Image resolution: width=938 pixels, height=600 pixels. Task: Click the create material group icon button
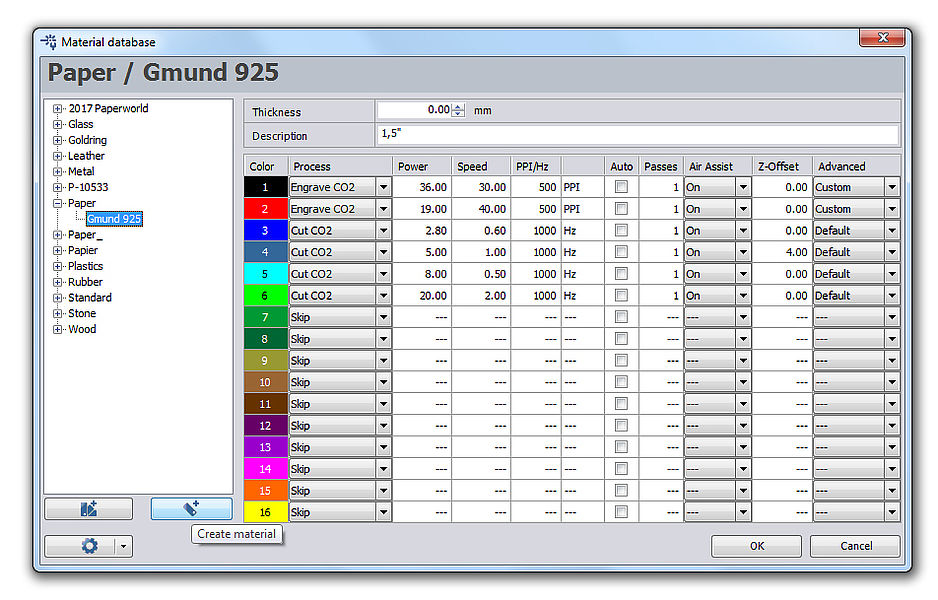pyautogui.click(x=88, y=509)
